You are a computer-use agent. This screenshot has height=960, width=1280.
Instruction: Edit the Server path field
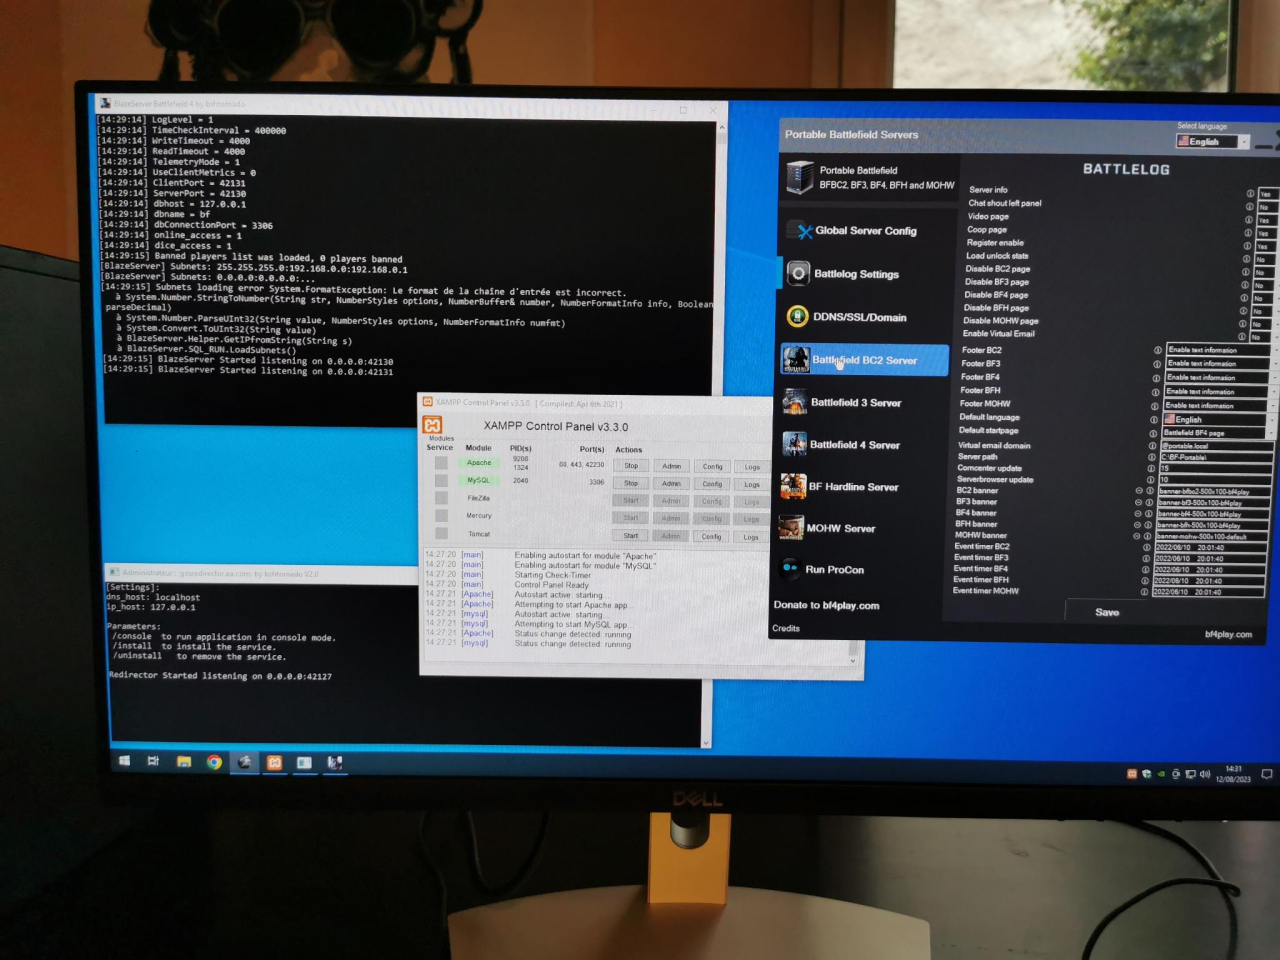coord(1215,457)
